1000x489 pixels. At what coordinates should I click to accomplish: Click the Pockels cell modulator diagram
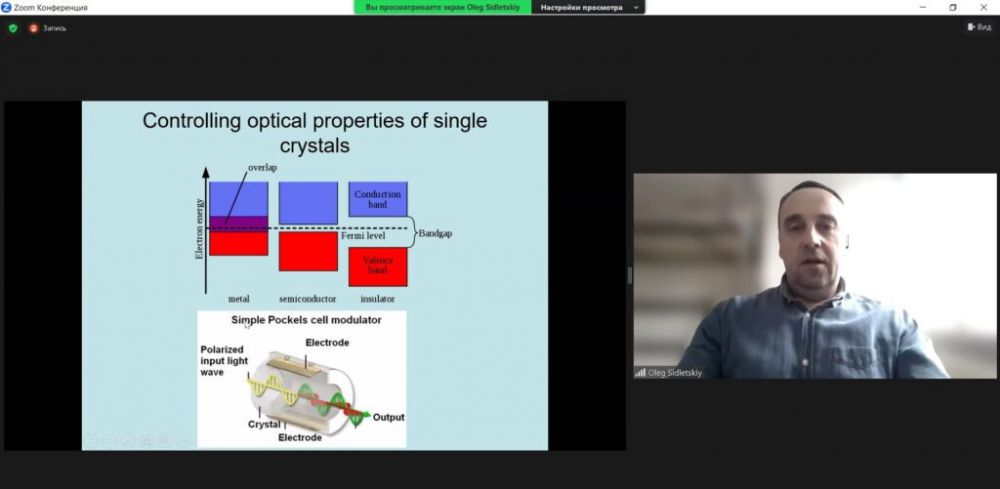point(301,379)
